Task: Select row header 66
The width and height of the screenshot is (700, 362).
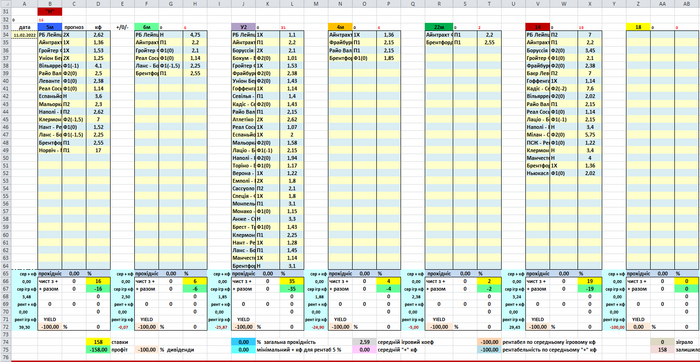Action: [5, 281]
